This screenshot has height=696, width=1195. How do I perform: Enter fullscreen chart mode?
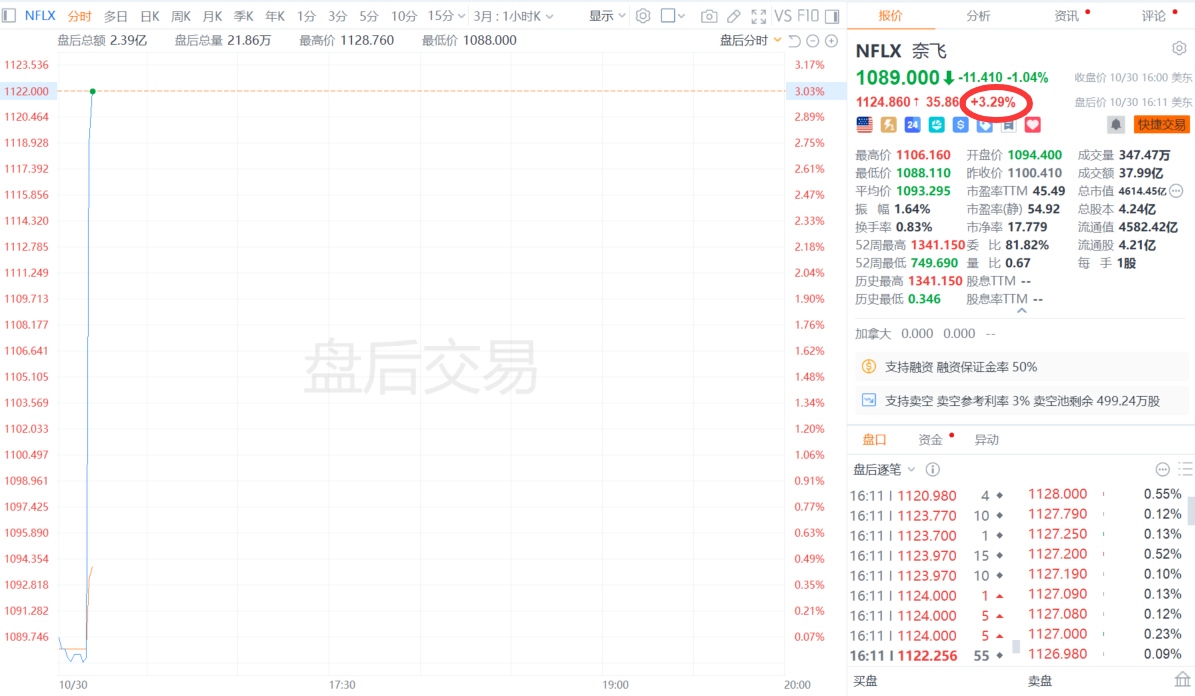756,16
